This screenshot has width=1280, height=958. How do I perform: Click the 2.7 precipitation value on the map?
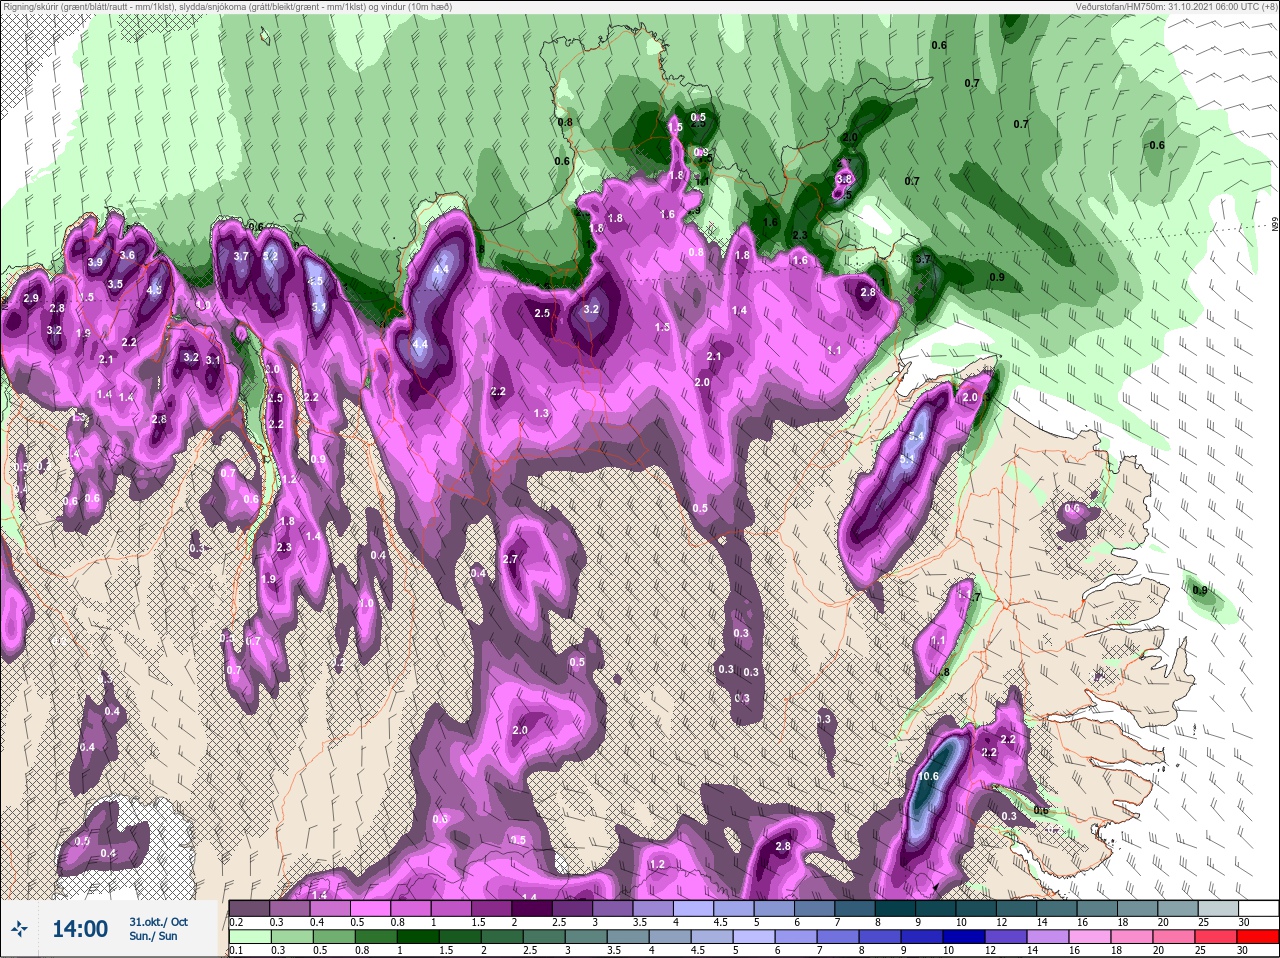(x=510, y=559)
